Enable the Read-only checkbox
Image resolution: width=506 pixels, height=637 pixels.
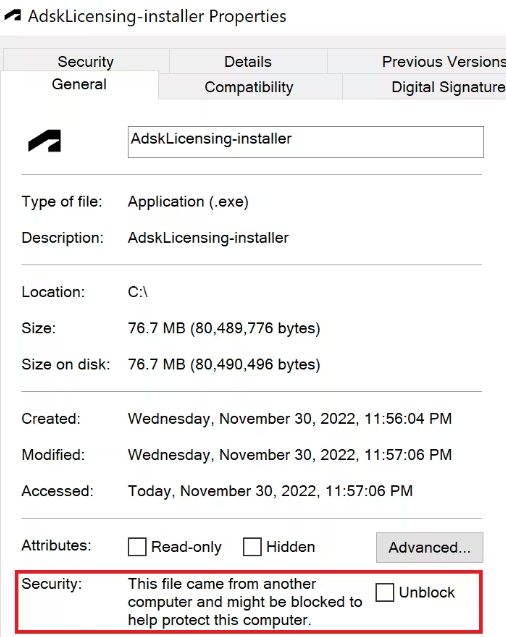tap(137, 546)
